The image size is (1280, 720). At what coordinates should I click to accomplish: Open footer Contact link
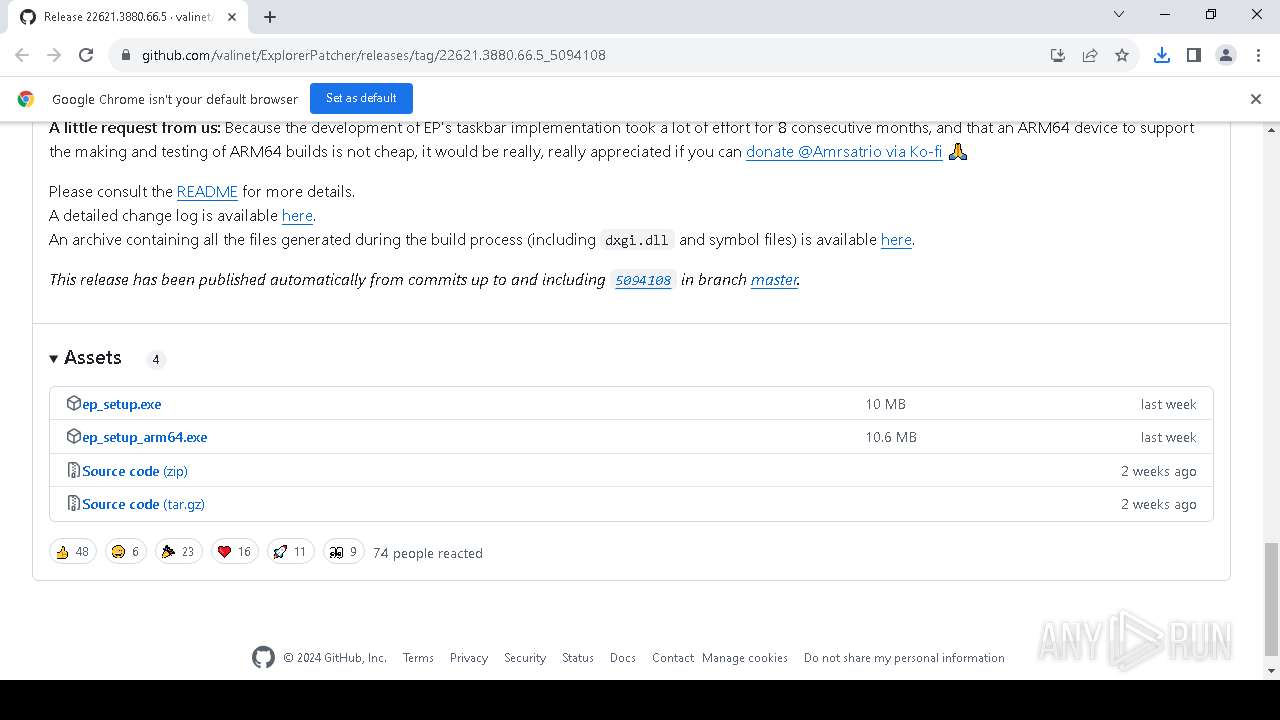click(x=673, y=657)
